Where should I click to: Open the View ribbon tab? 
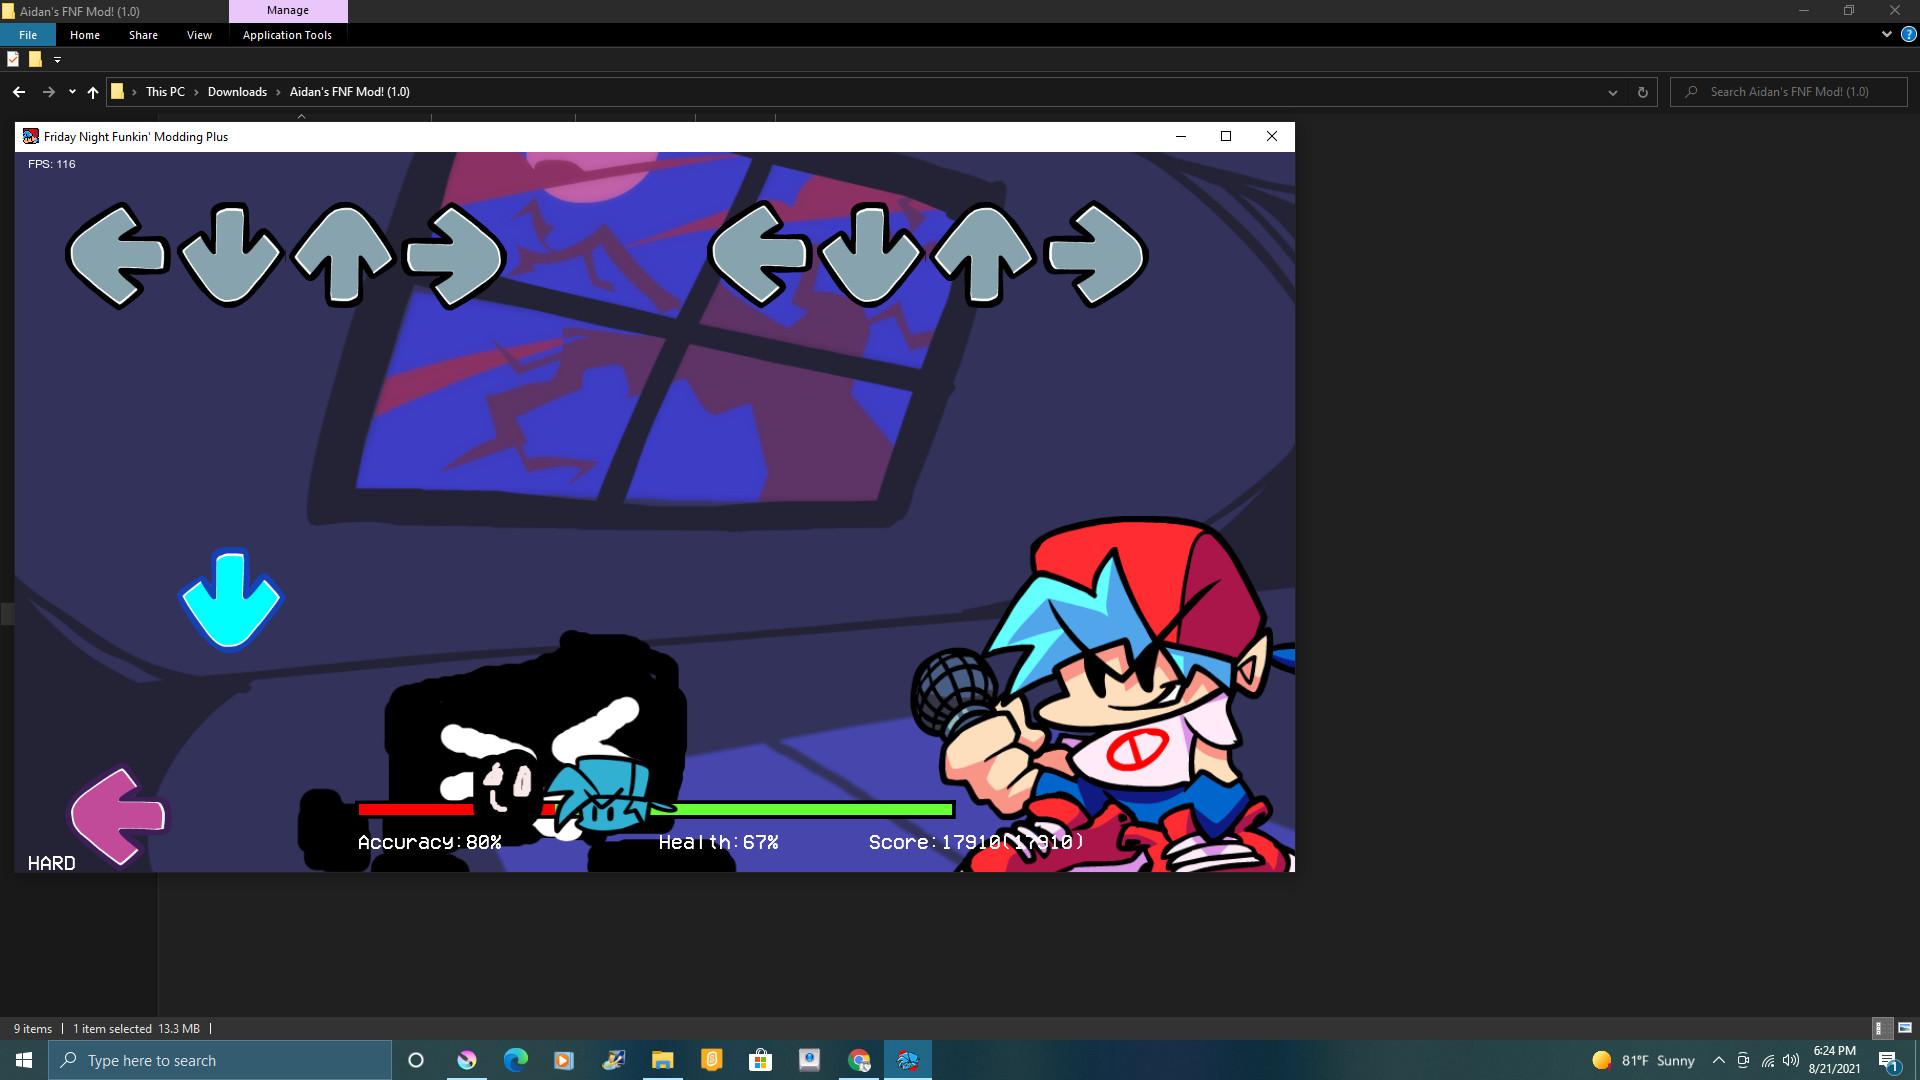click(x=199, y=35)
